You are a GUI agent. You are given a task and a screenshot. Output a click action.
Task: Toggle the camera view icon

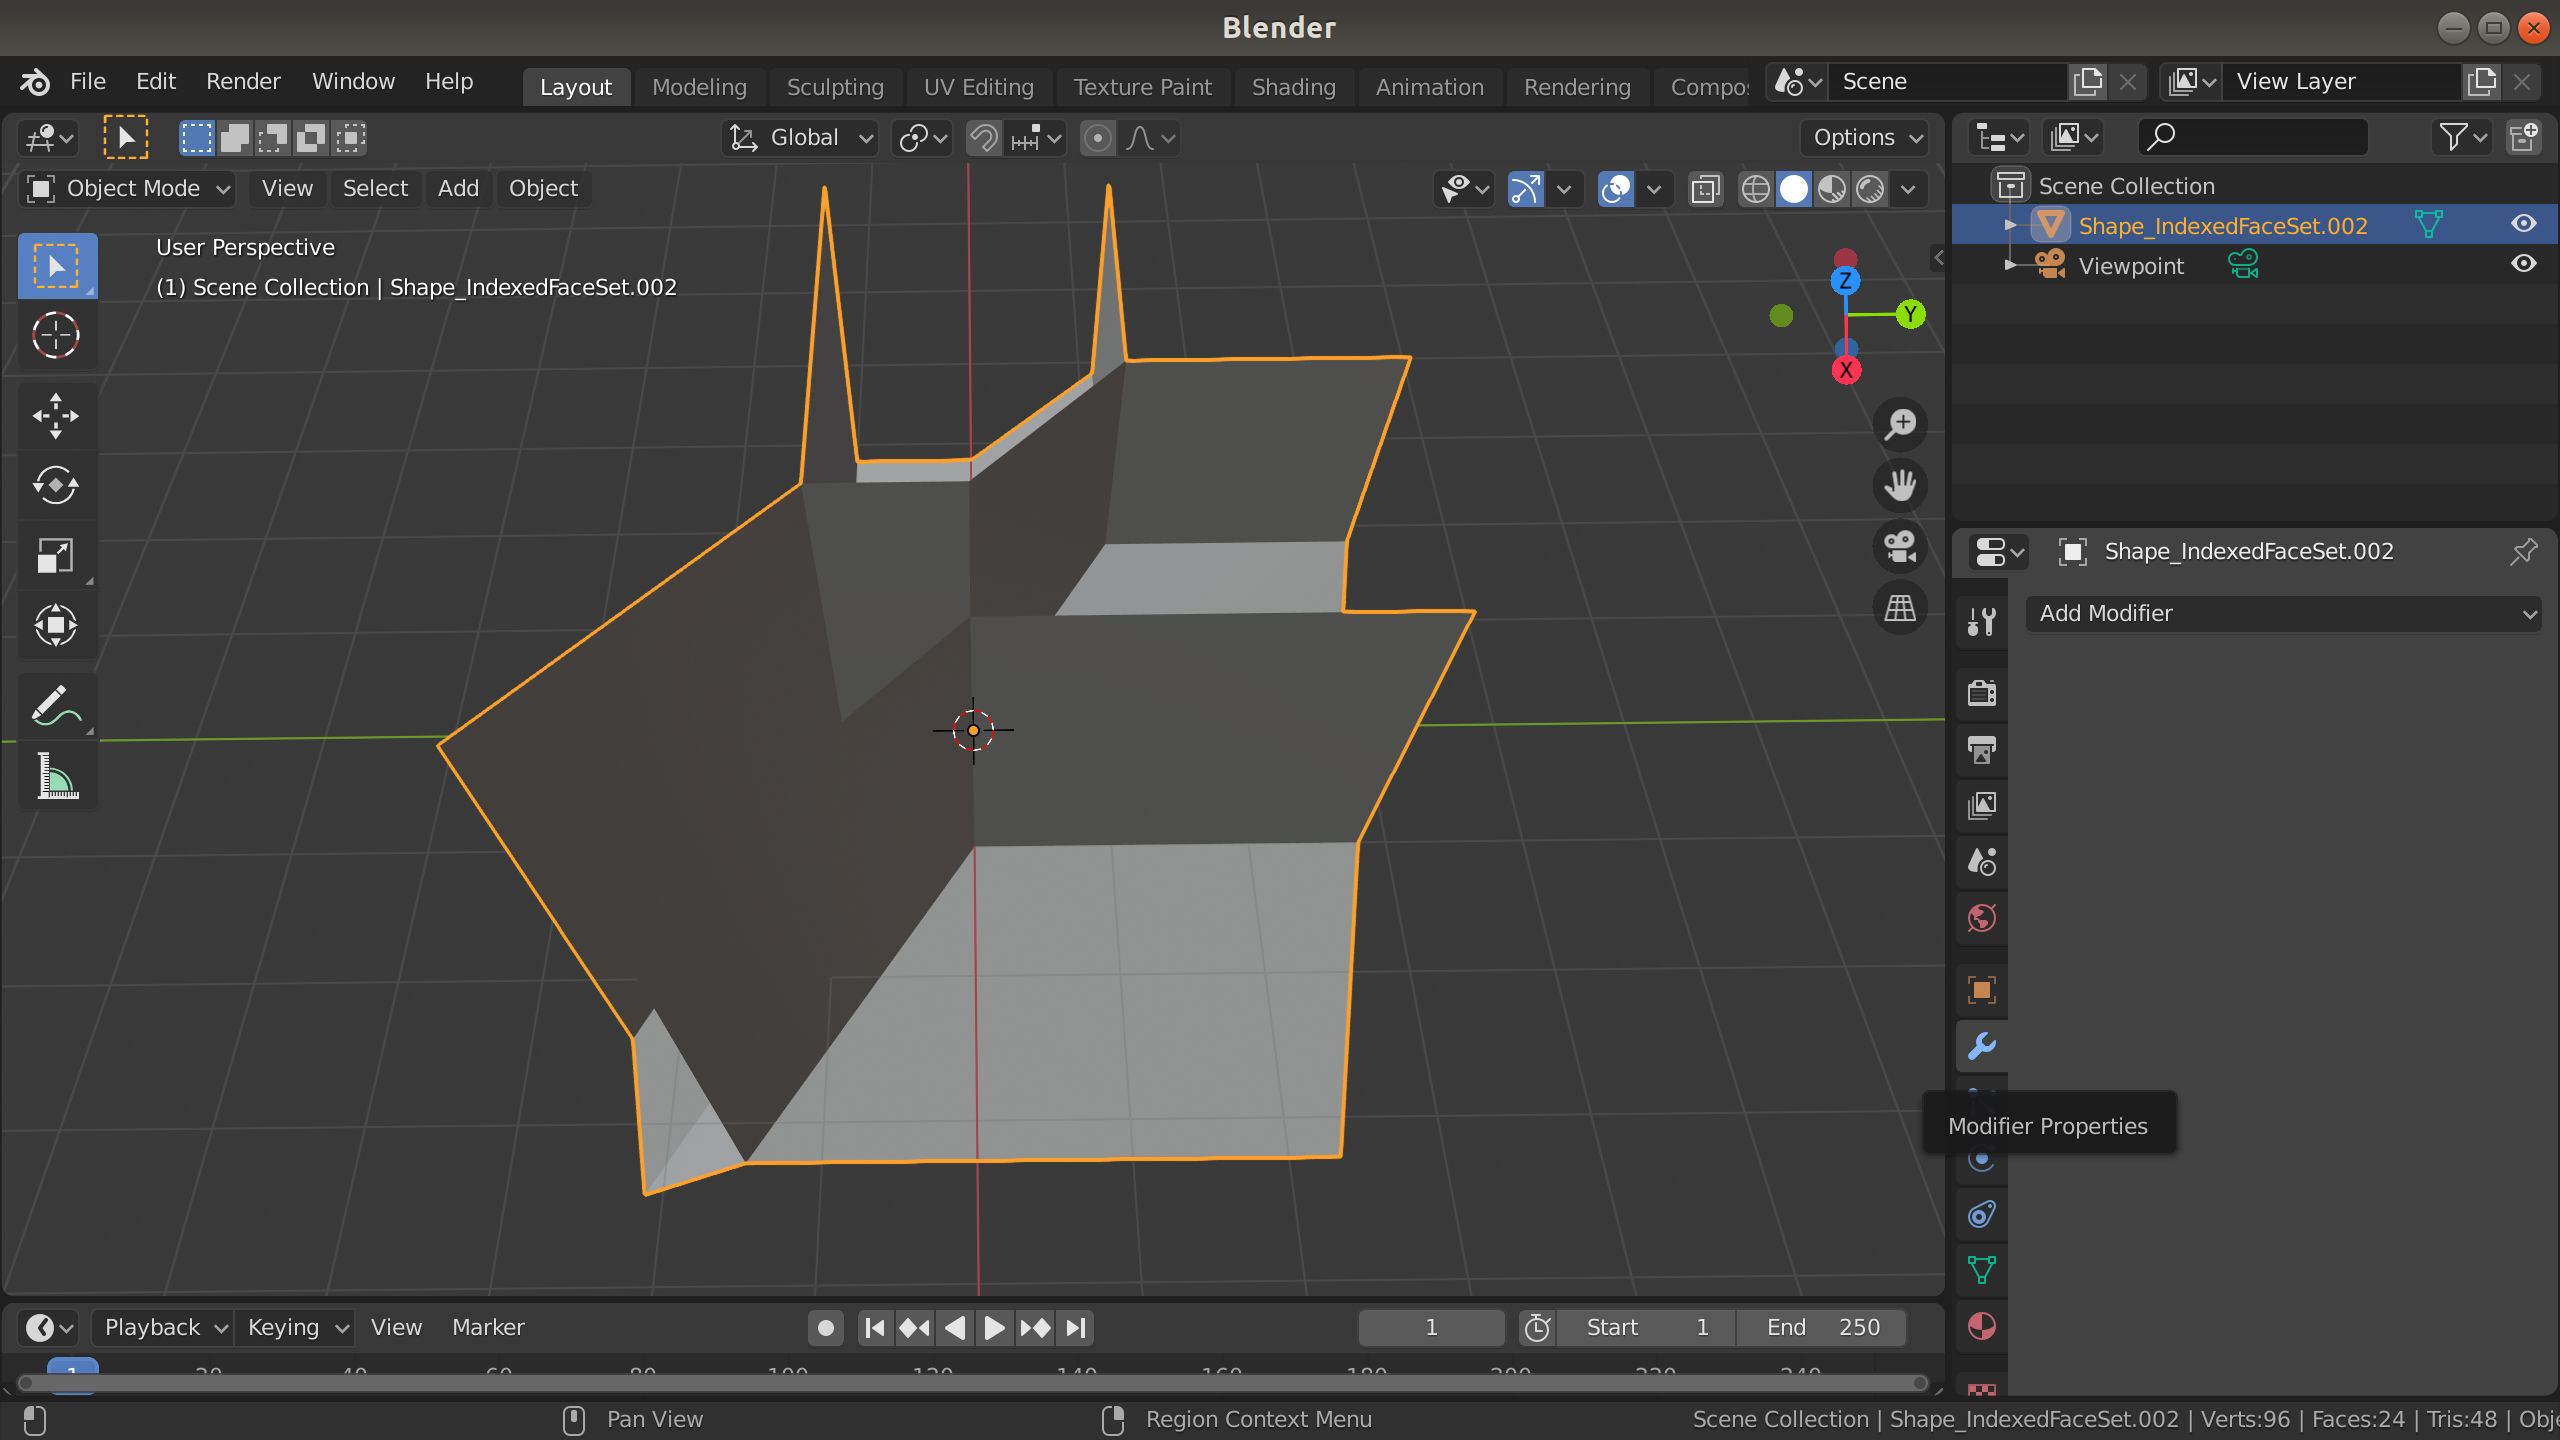click(1900, 546)
